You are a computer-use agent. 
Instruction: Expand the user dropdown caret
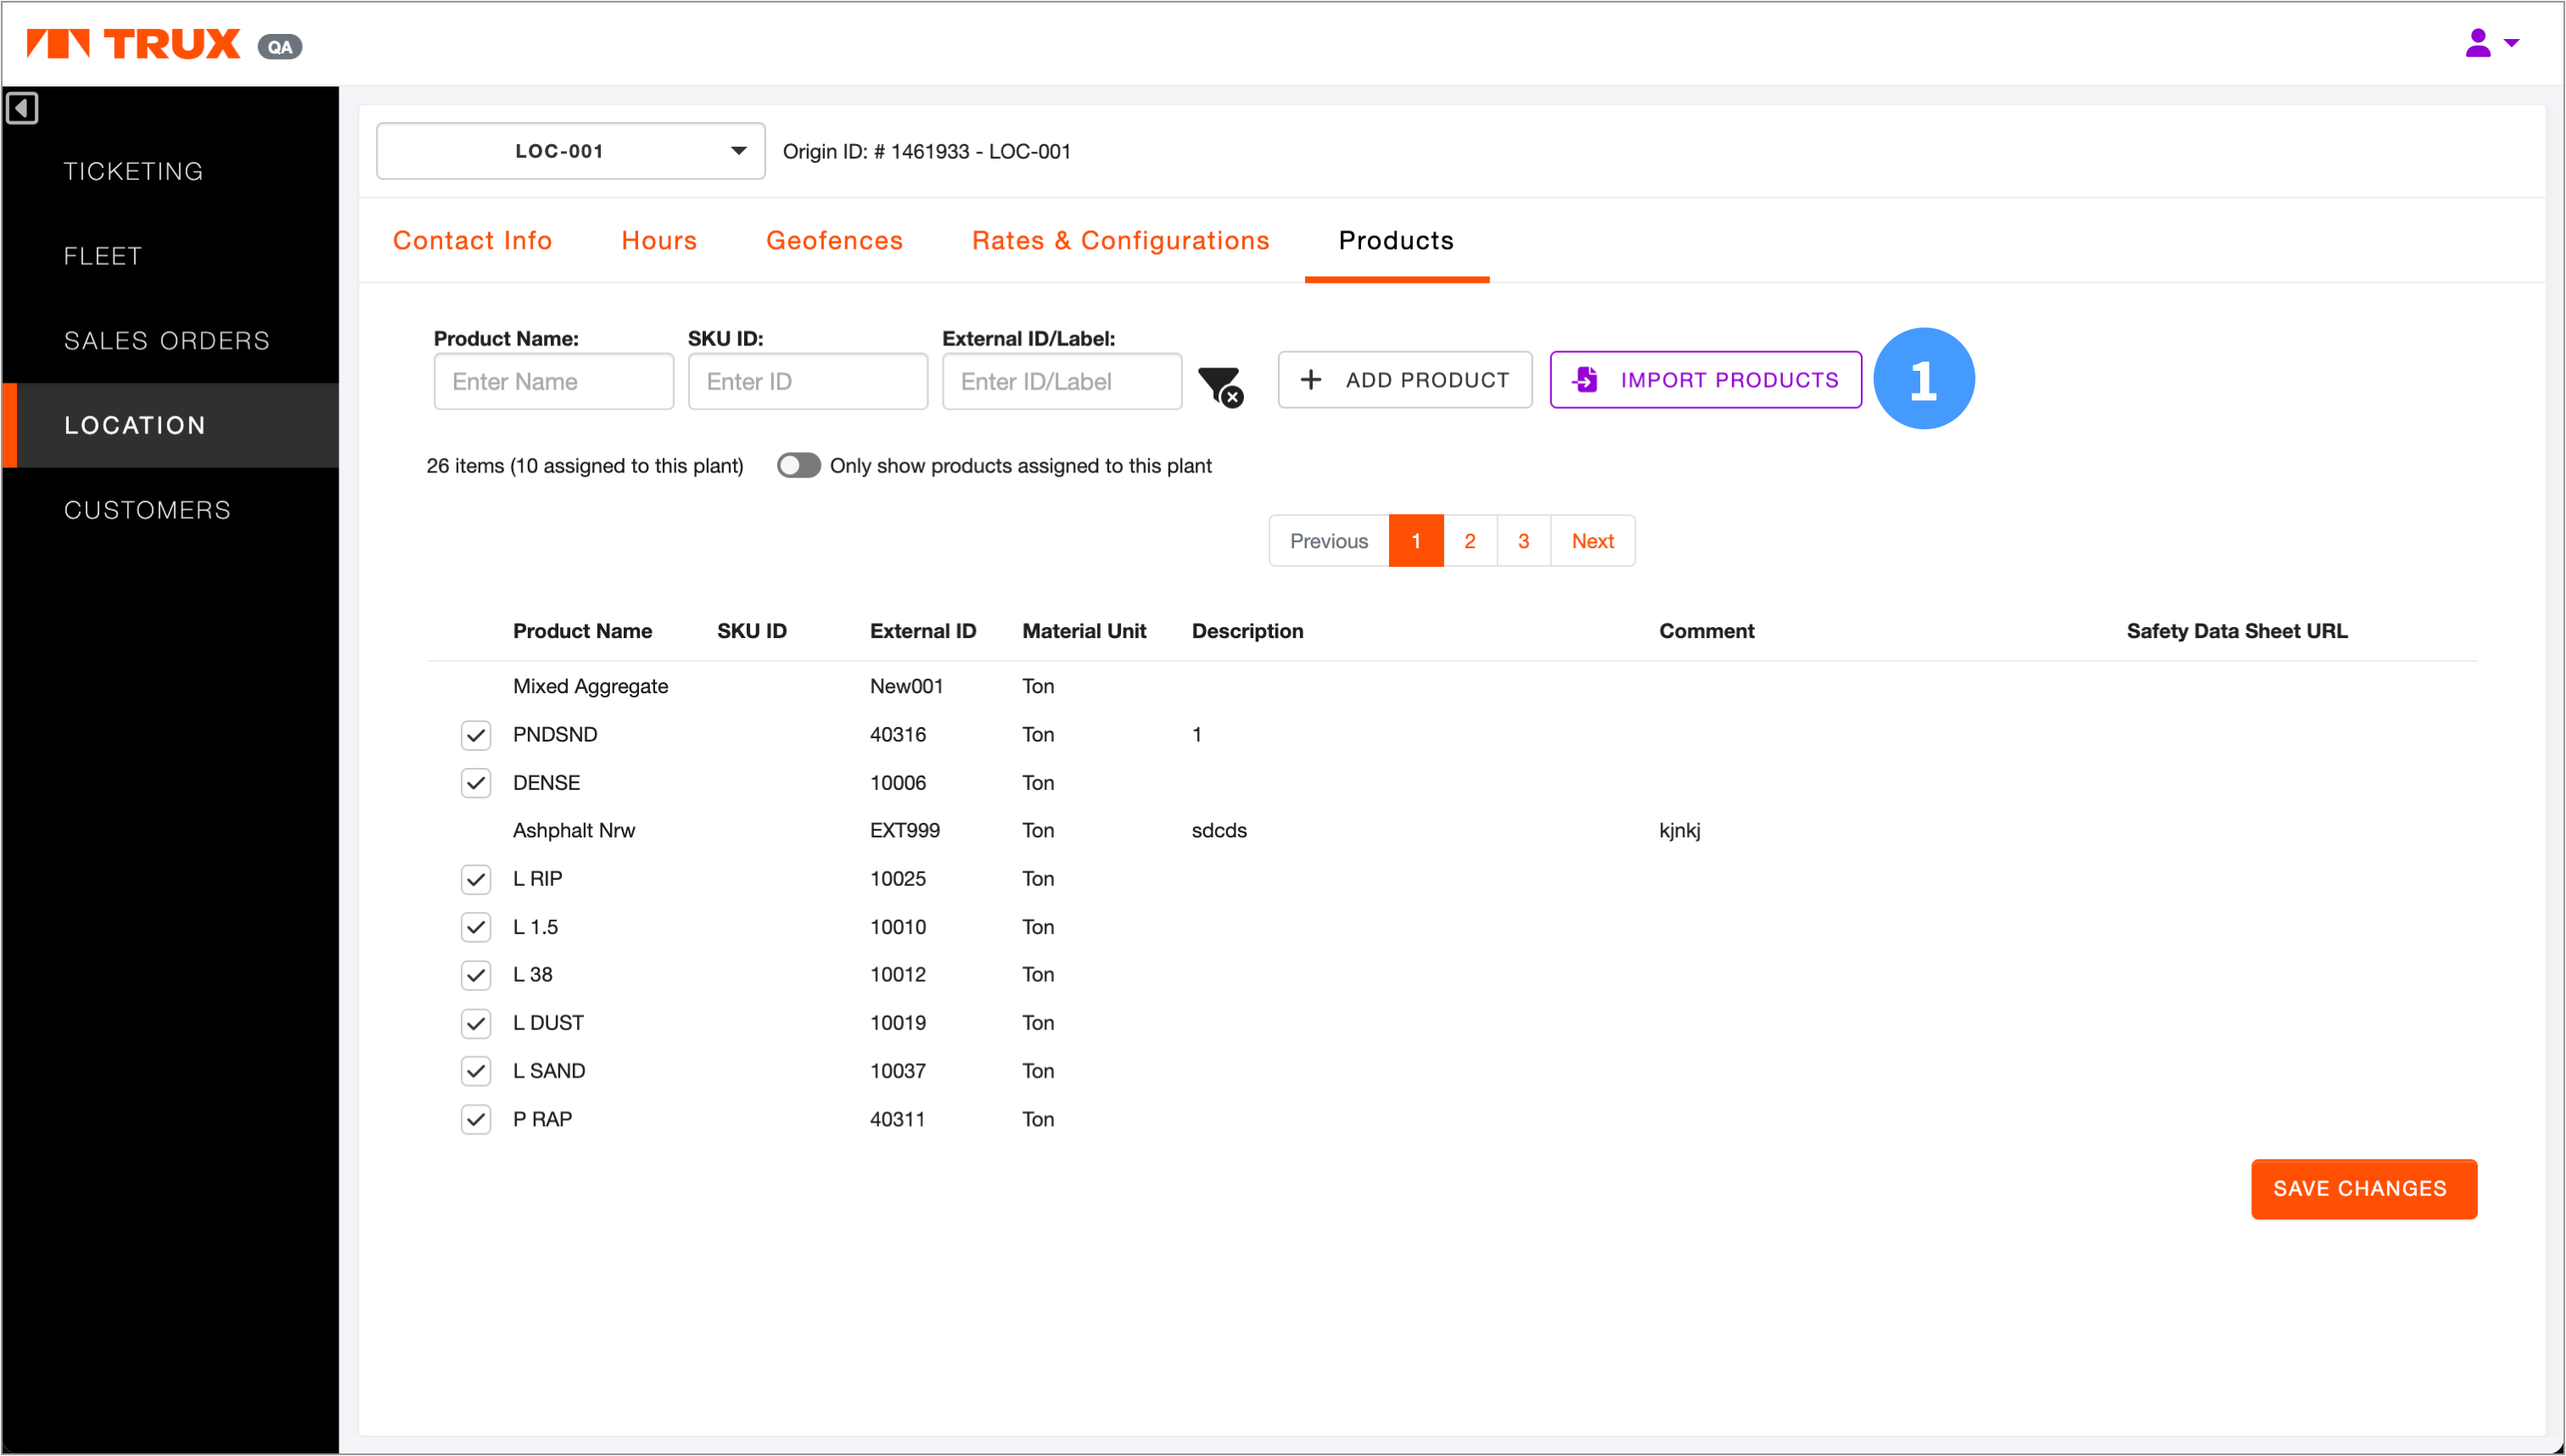click(x=2511, y=43)
